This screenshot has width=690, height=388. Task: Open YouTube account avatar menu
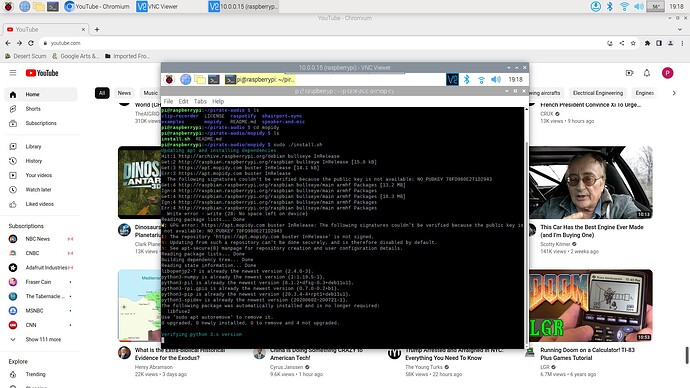pos(667,73)
